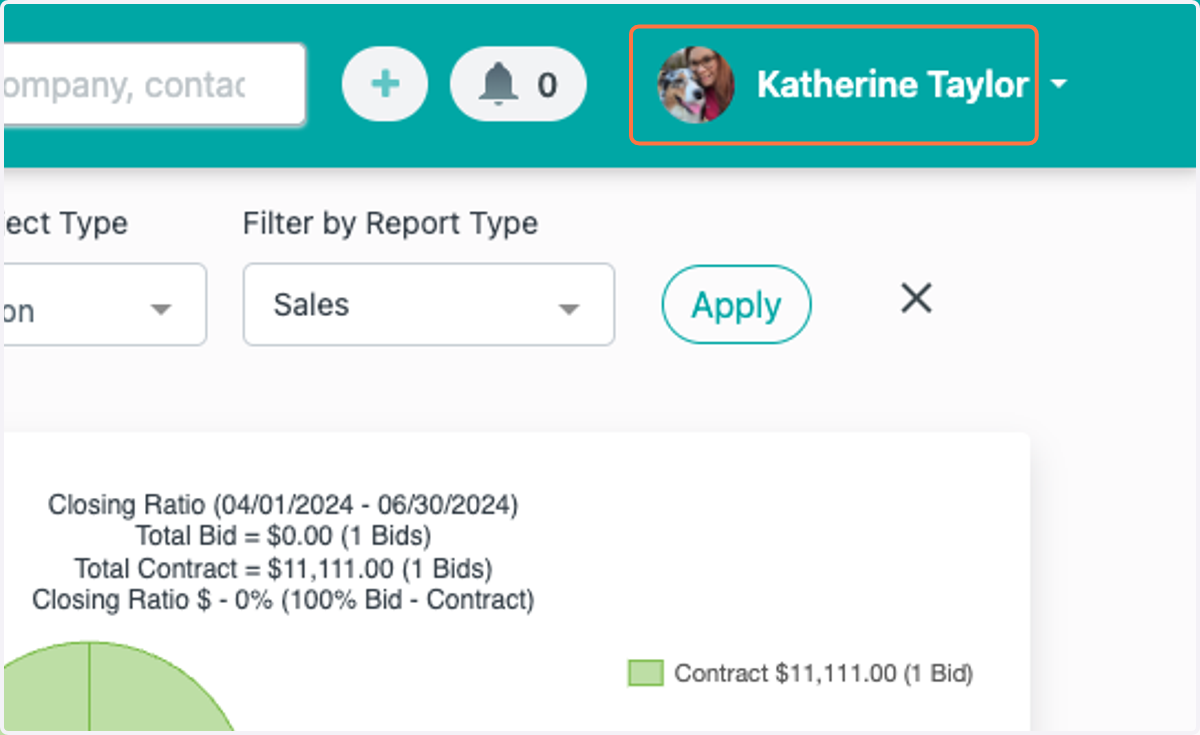This screenshot has width=1200, height=735.
Task: Click the Total Bid = $0.00 line
Action: coord(283,536)
